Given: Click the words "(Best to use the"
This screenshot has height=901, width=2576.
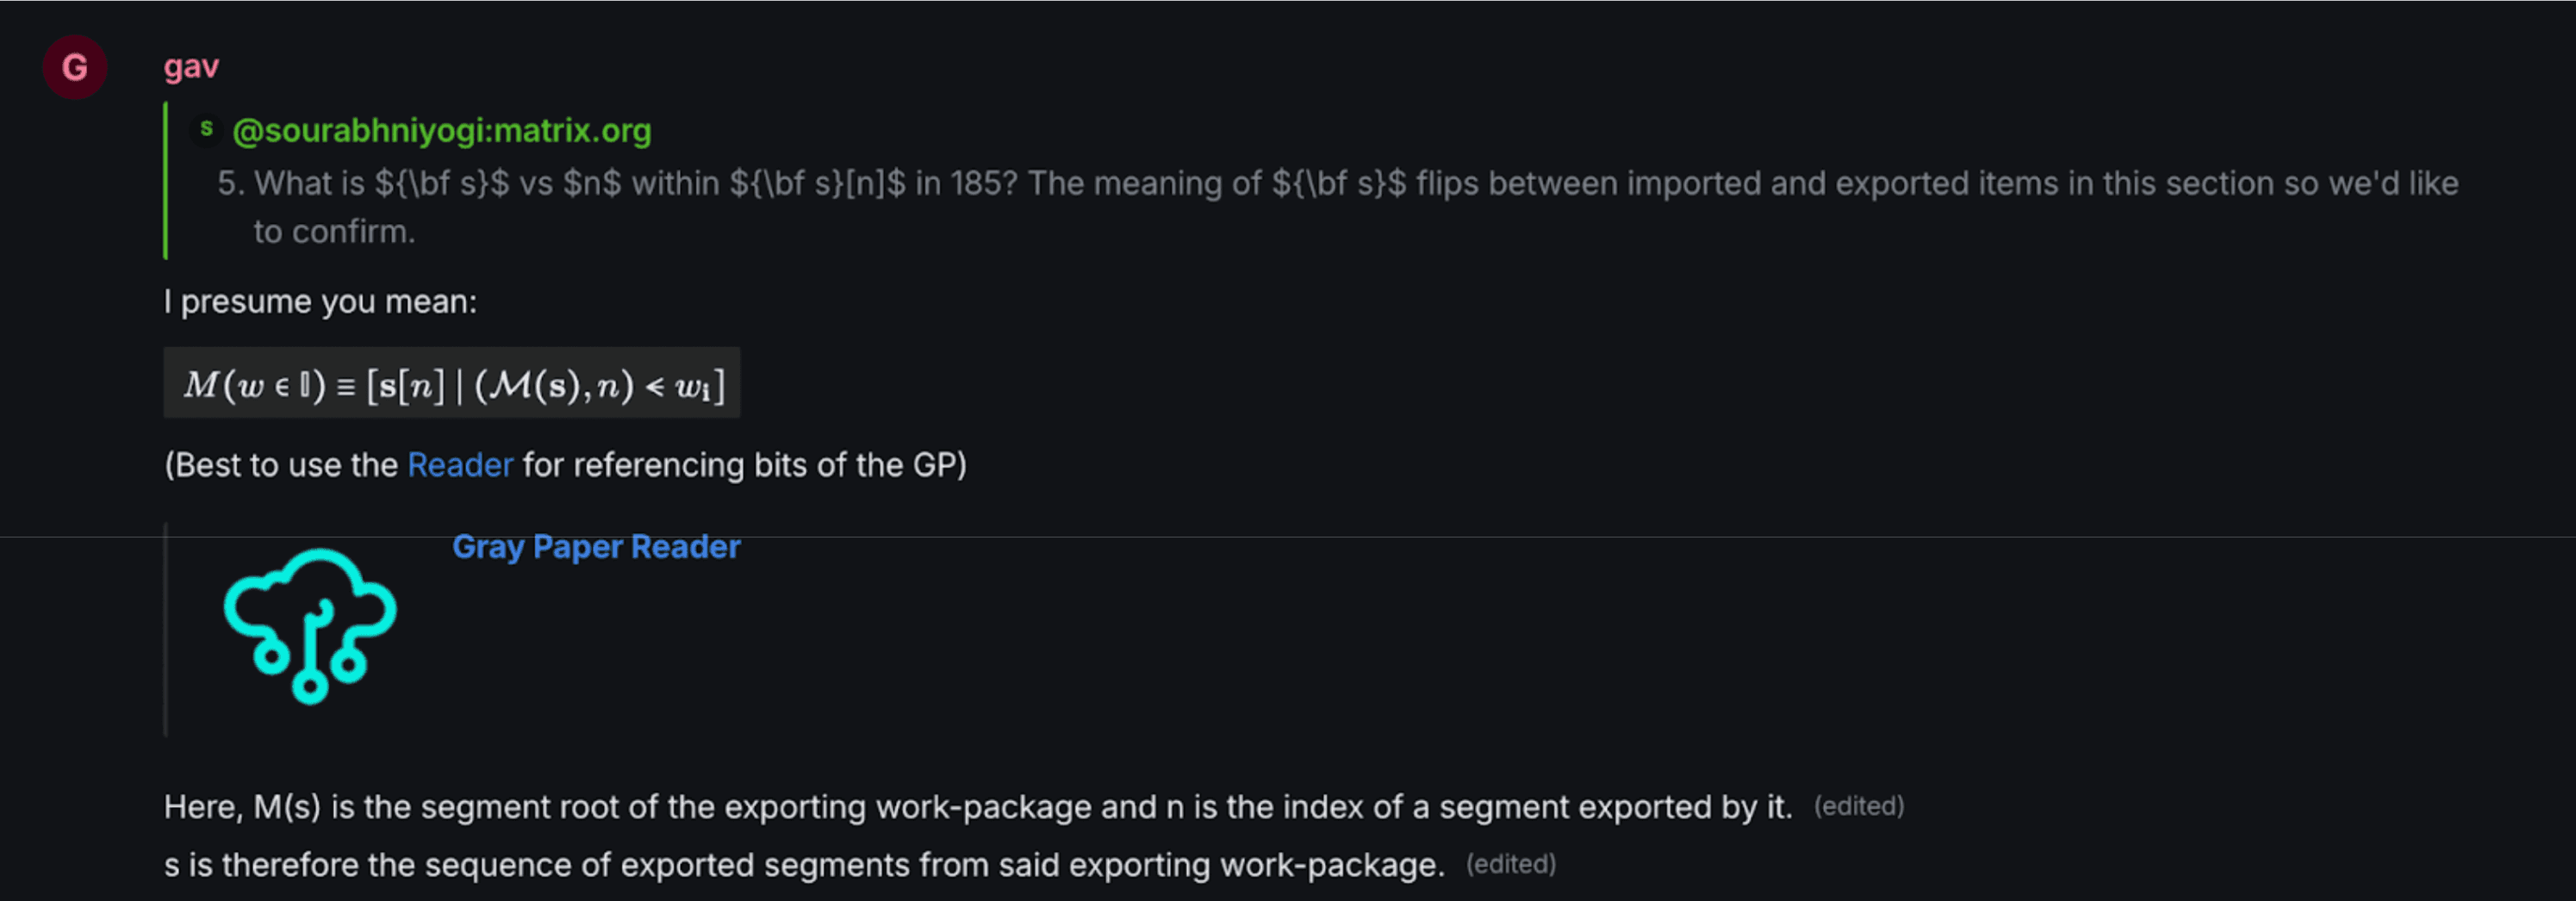Looking at the screenshot, I should tap(281, 465).
